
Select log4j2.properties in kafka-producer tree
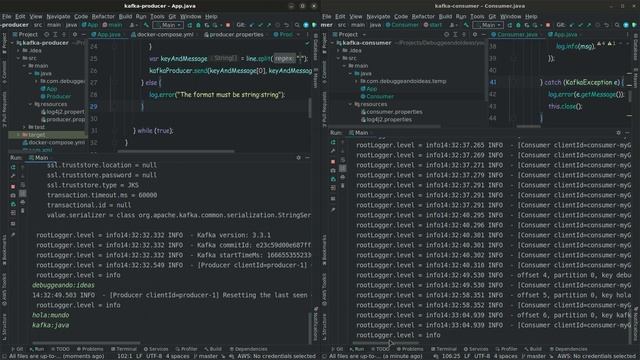click(63, 111)
